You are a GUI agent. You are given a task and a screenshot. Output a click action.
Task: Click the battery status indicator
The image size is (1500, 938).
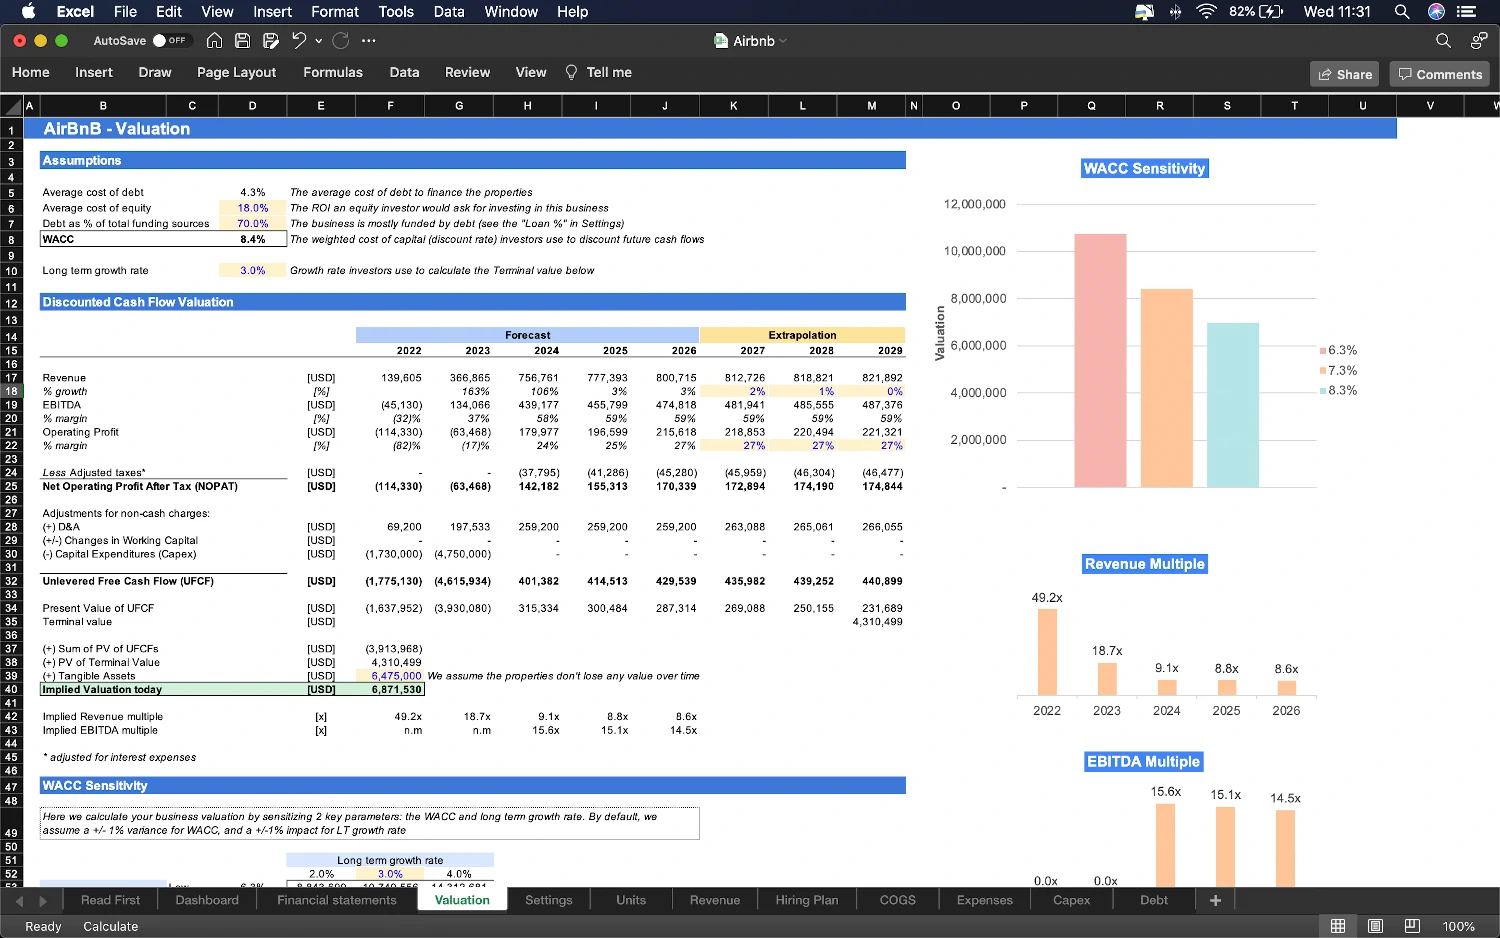[1256, 12]
